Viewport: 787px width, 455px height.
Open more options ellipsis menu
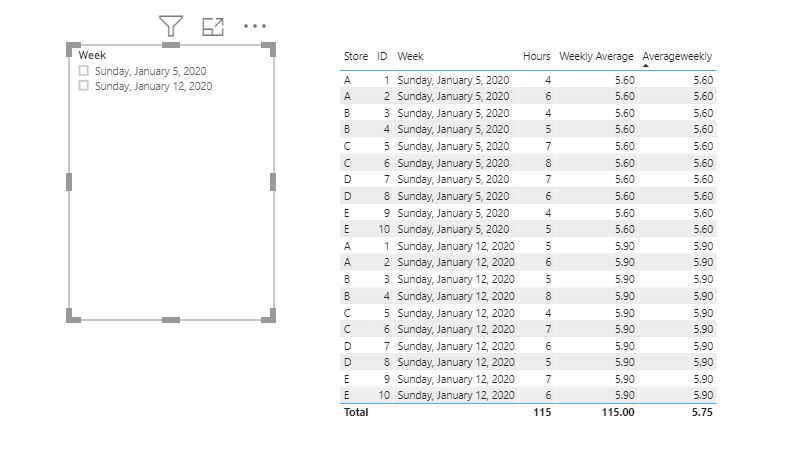pyautogui.click(x=255, y=26)
